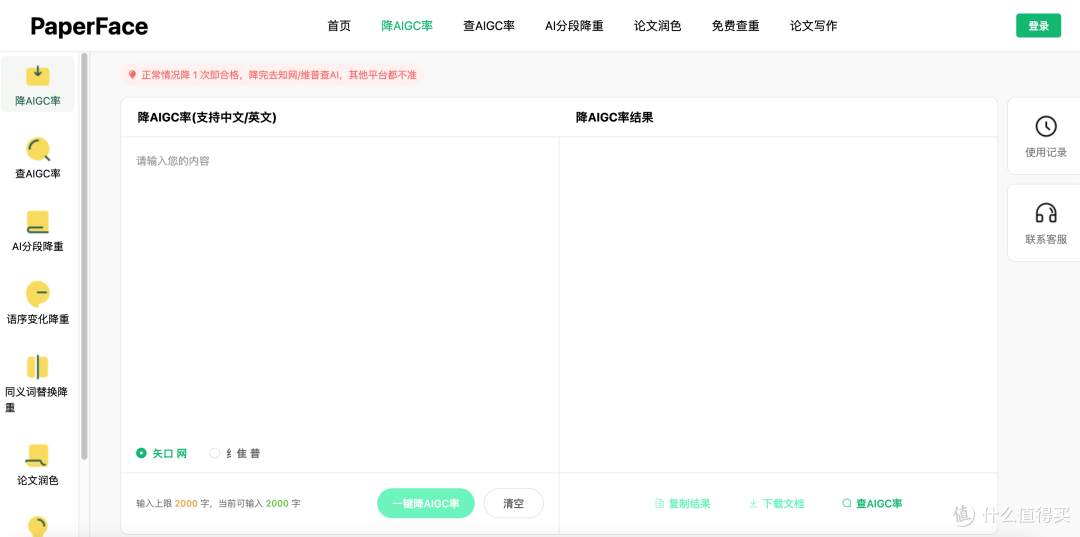Open AI分段降重 from the top menu
The width and height of the screenshot is (1080, 537).
click(x=574, y=26)
